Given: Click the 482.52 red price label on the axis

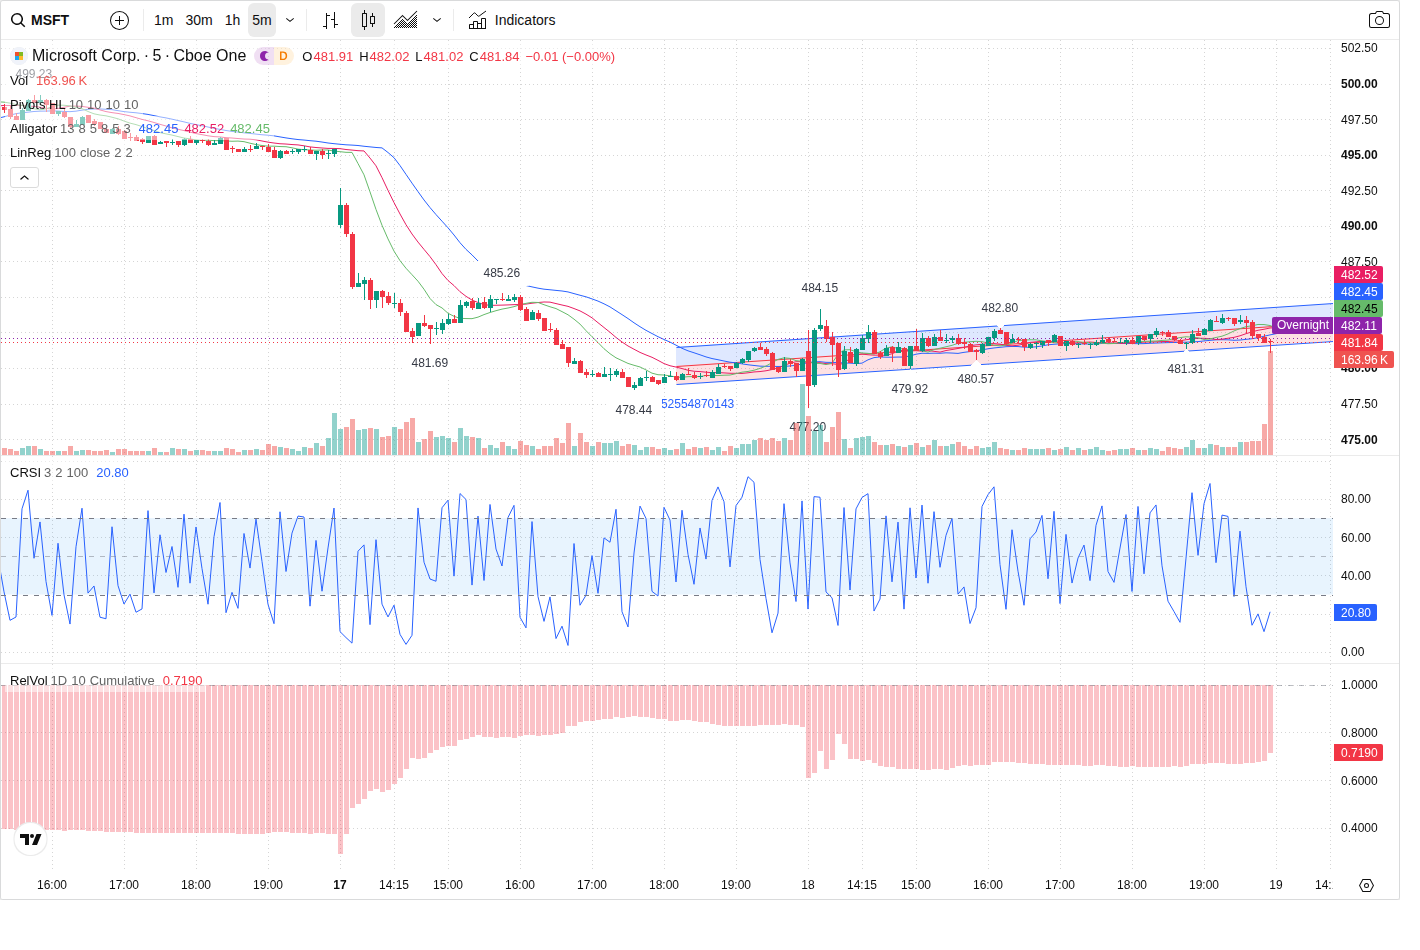Looking at the screenshot, I should coord(1359,275).
